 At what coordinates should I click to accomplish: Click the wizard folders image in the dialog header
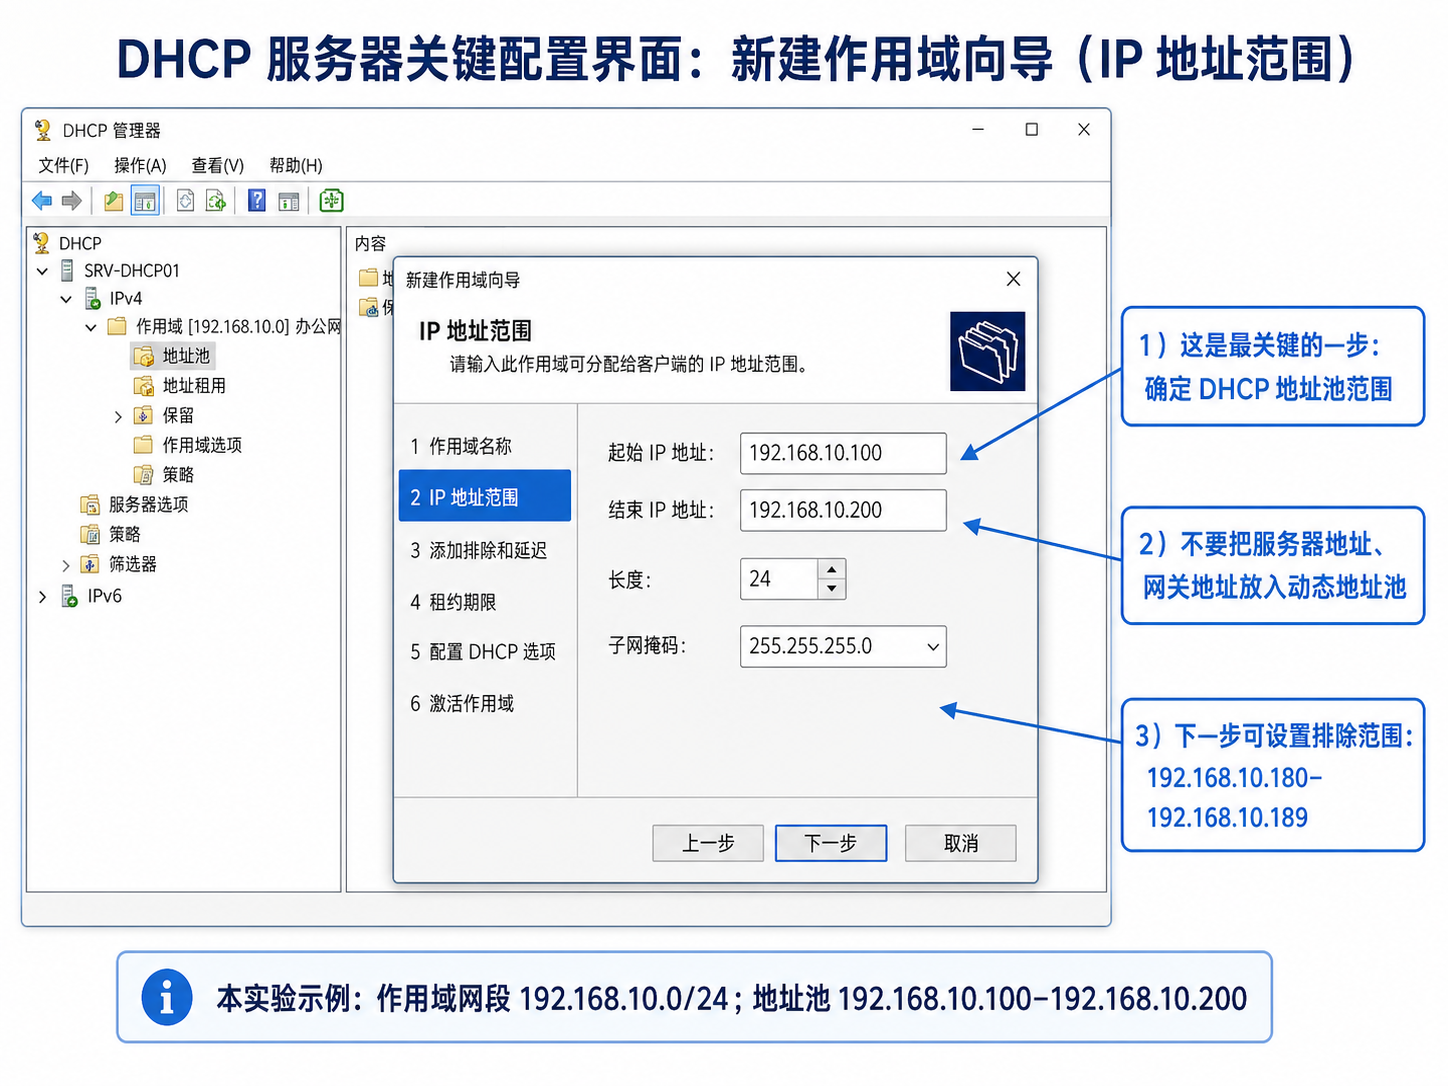point(987,351)
